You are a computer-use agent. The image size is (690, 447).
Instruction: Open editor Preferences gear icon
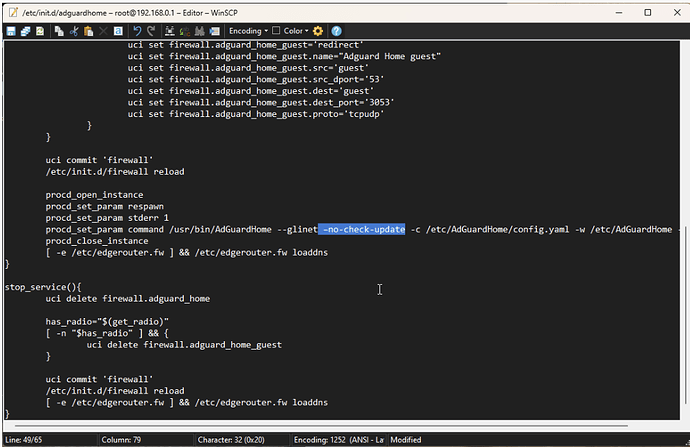tap(318, 31)
